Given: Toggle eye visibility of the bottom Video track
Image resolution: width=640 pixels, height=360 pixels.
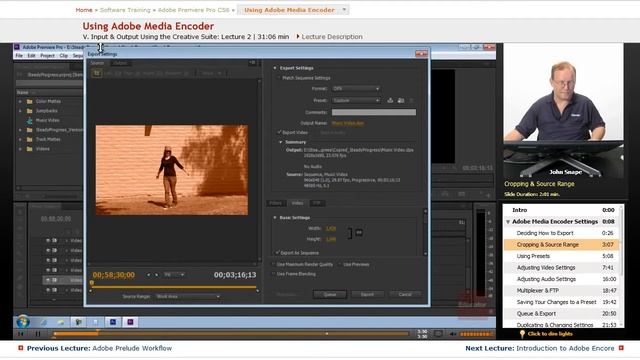Looking at the screenshot, I should [48, 290].
